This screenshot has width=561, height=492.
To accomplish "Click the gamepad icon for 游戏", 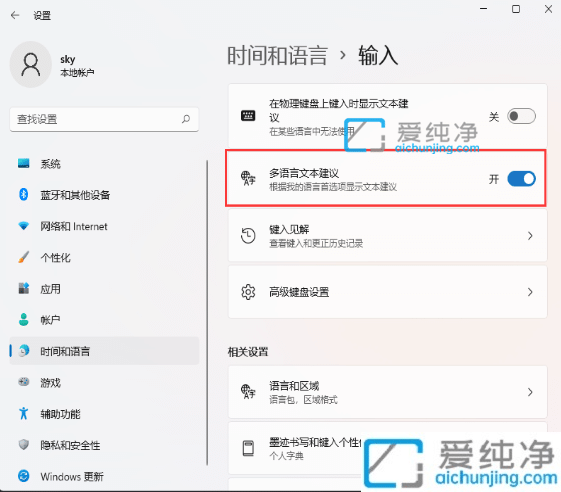I will (24, 382).
